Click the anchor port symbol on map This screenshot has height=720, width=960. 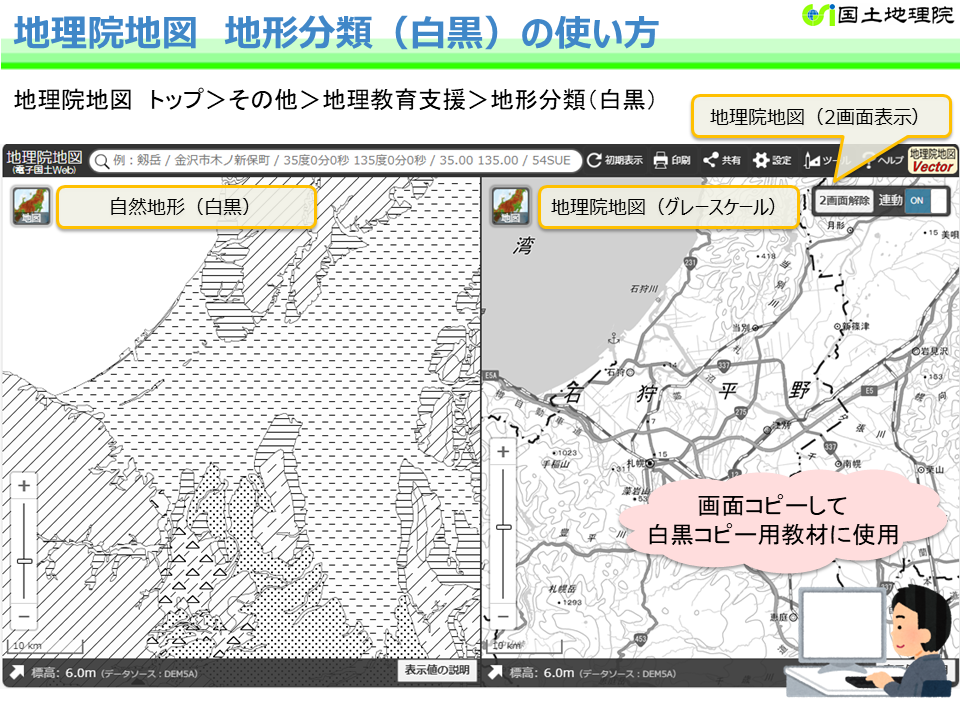click(614, 338)
